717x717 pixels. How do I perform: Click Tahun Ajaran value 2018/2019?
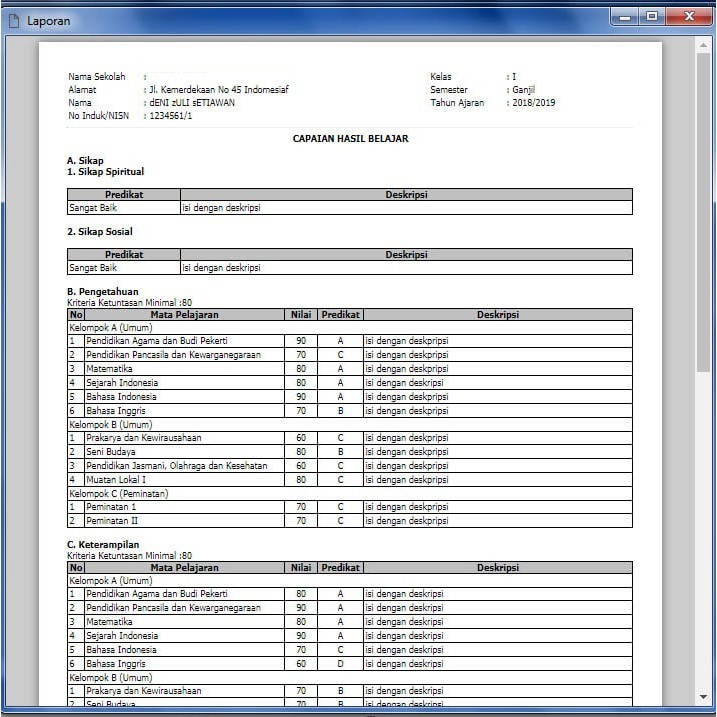[534, 102]
